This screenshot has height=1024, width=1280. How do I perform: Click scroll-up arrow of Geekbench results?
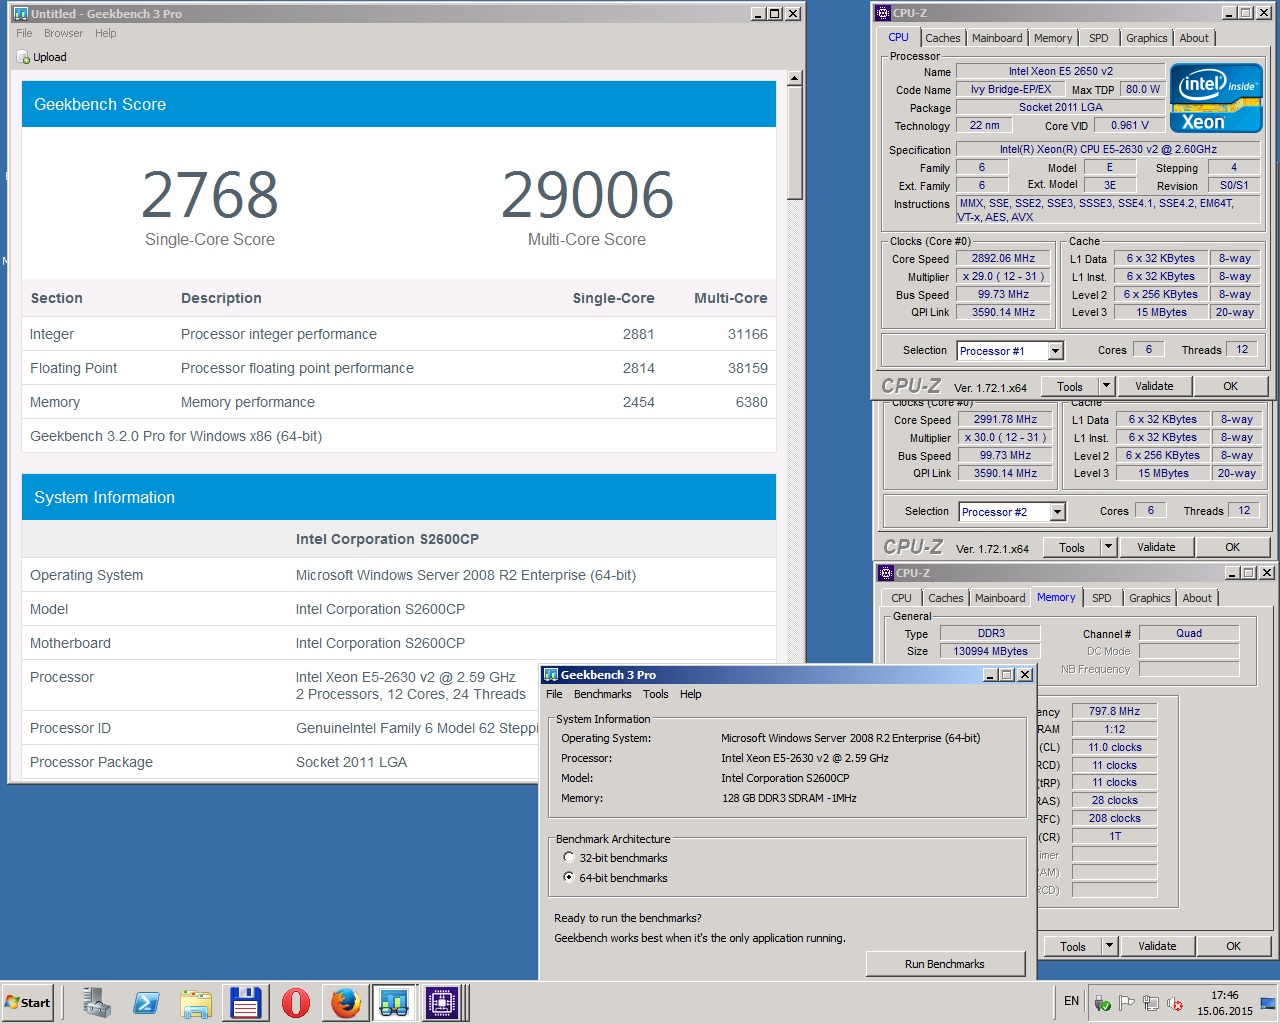coord(794,78)
